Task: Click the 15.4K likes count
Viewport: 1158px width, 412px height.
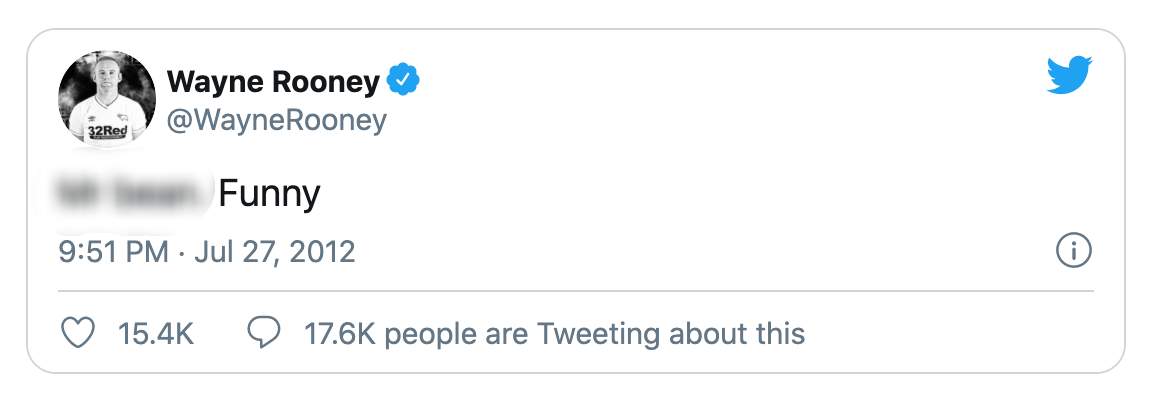Action: 156,333
